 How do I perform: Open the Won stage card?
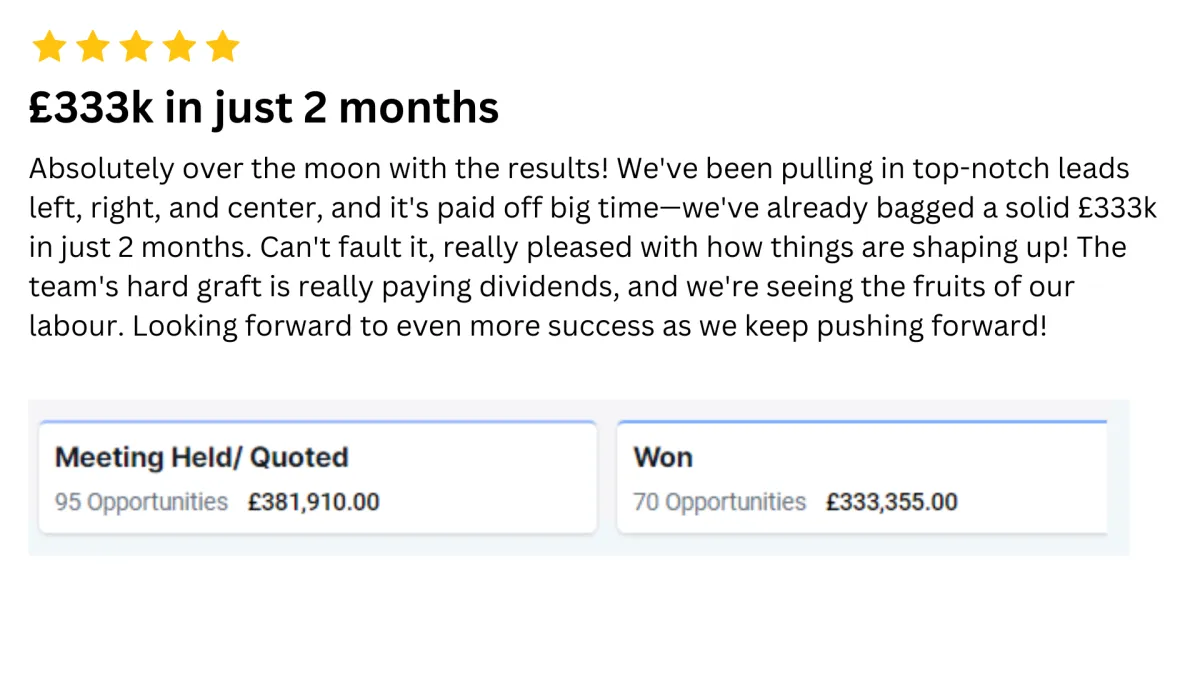[862, 477]
